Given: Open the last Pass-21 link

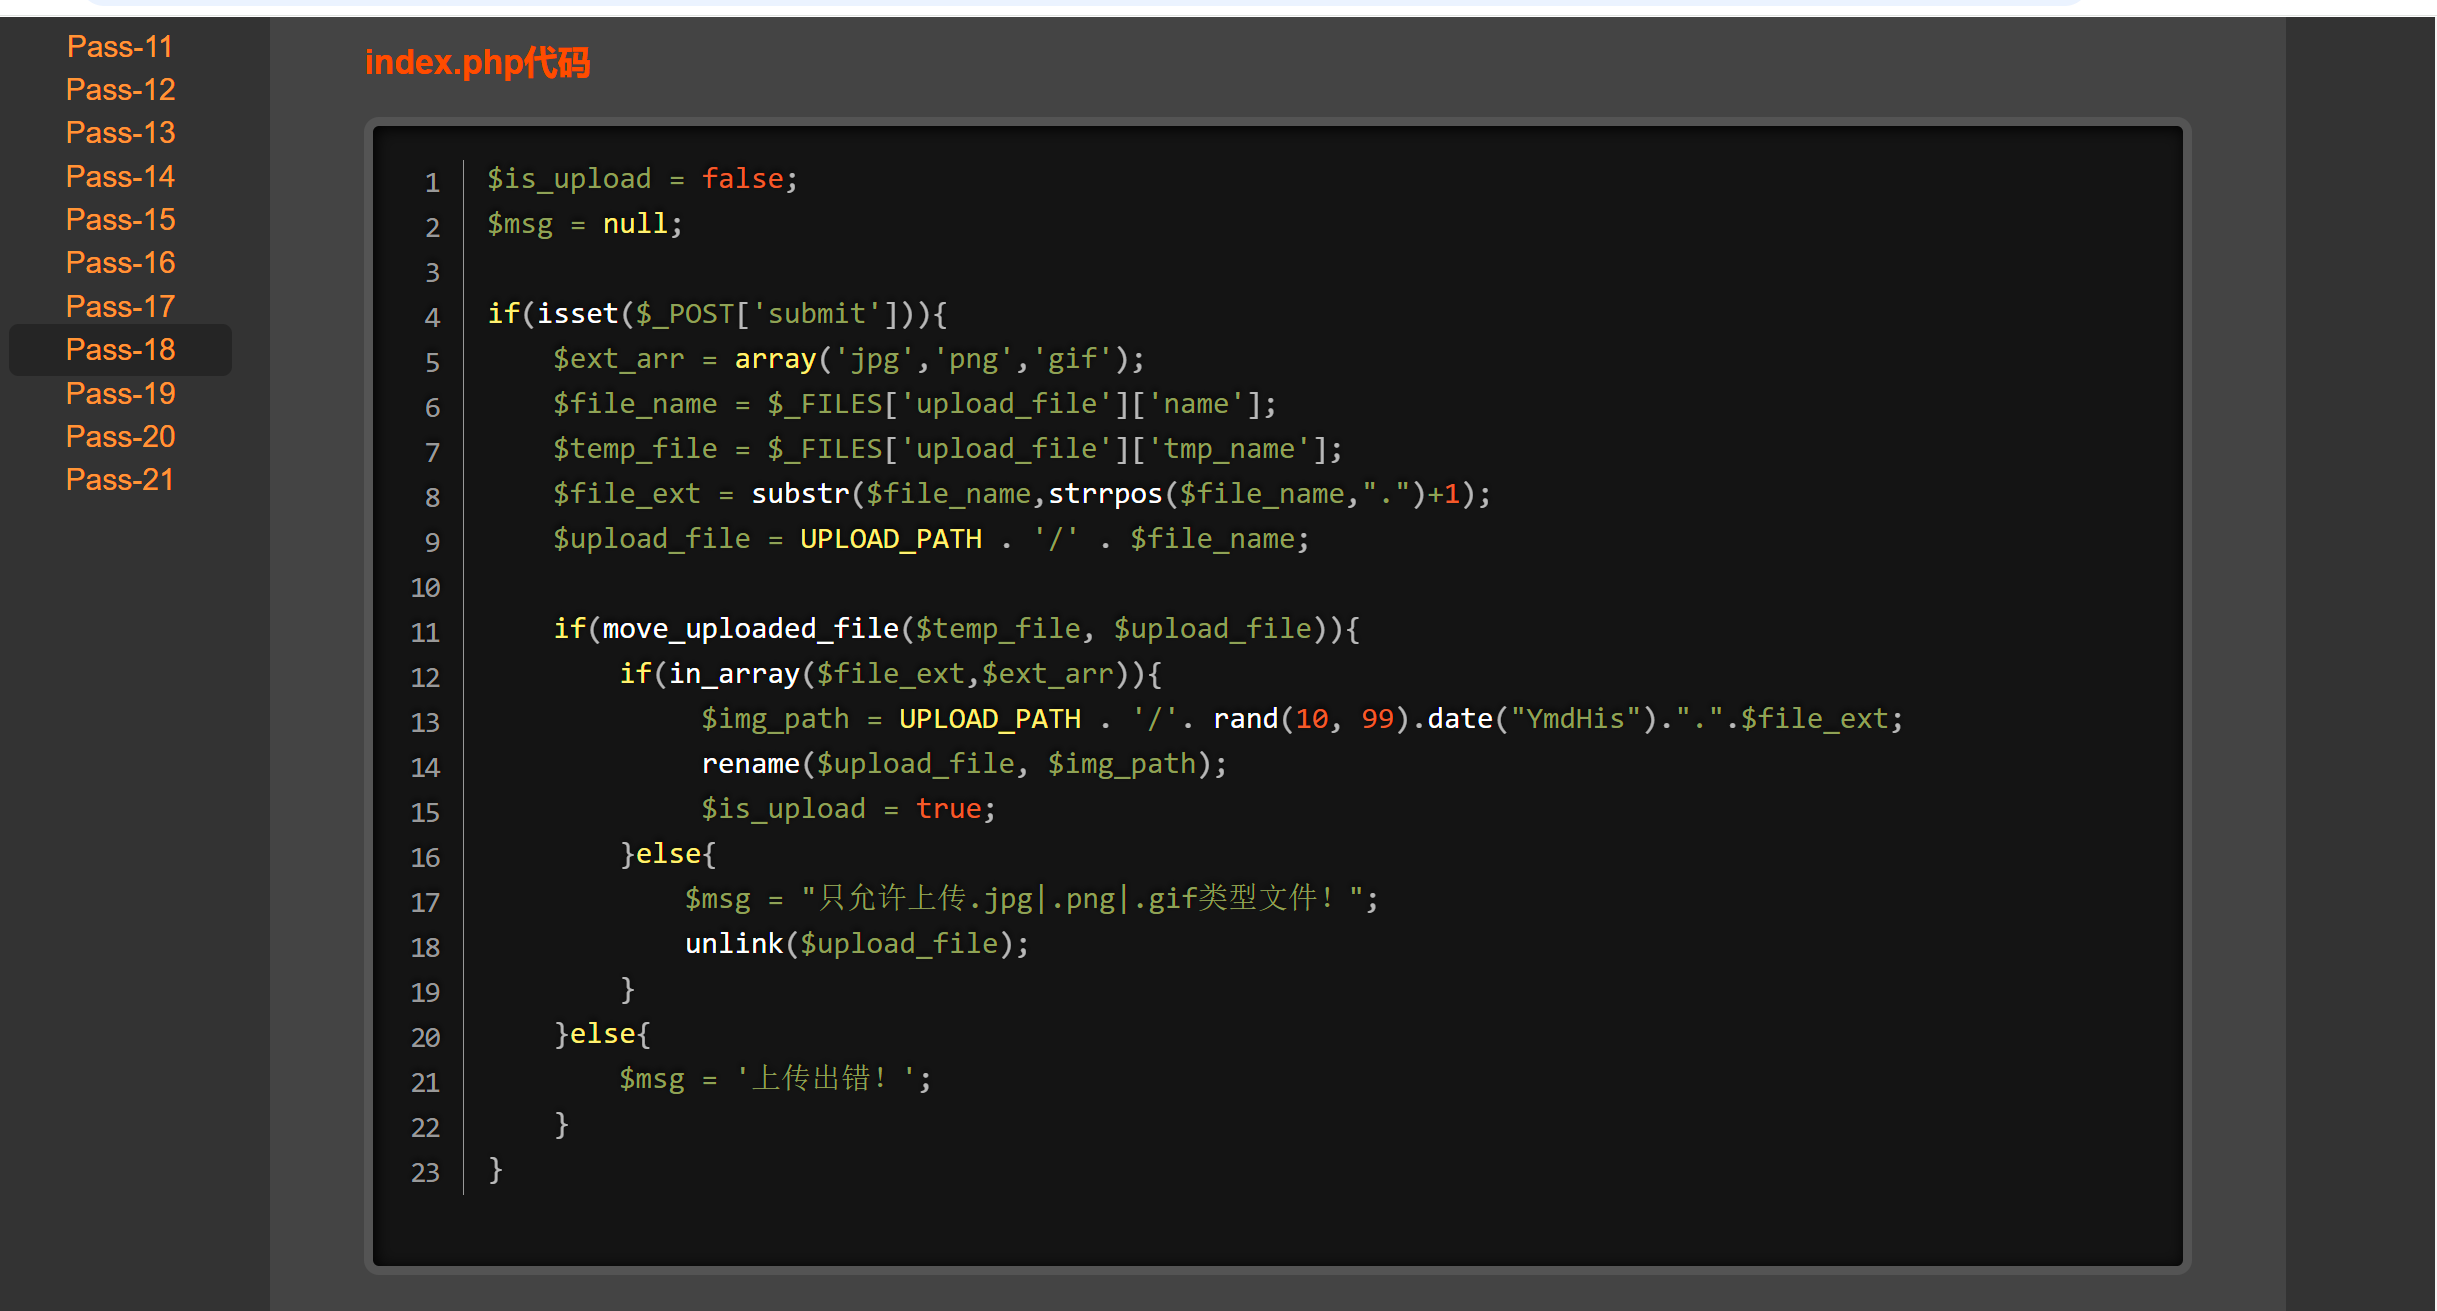Looking at the screenshot, I should tap(120, 480).
